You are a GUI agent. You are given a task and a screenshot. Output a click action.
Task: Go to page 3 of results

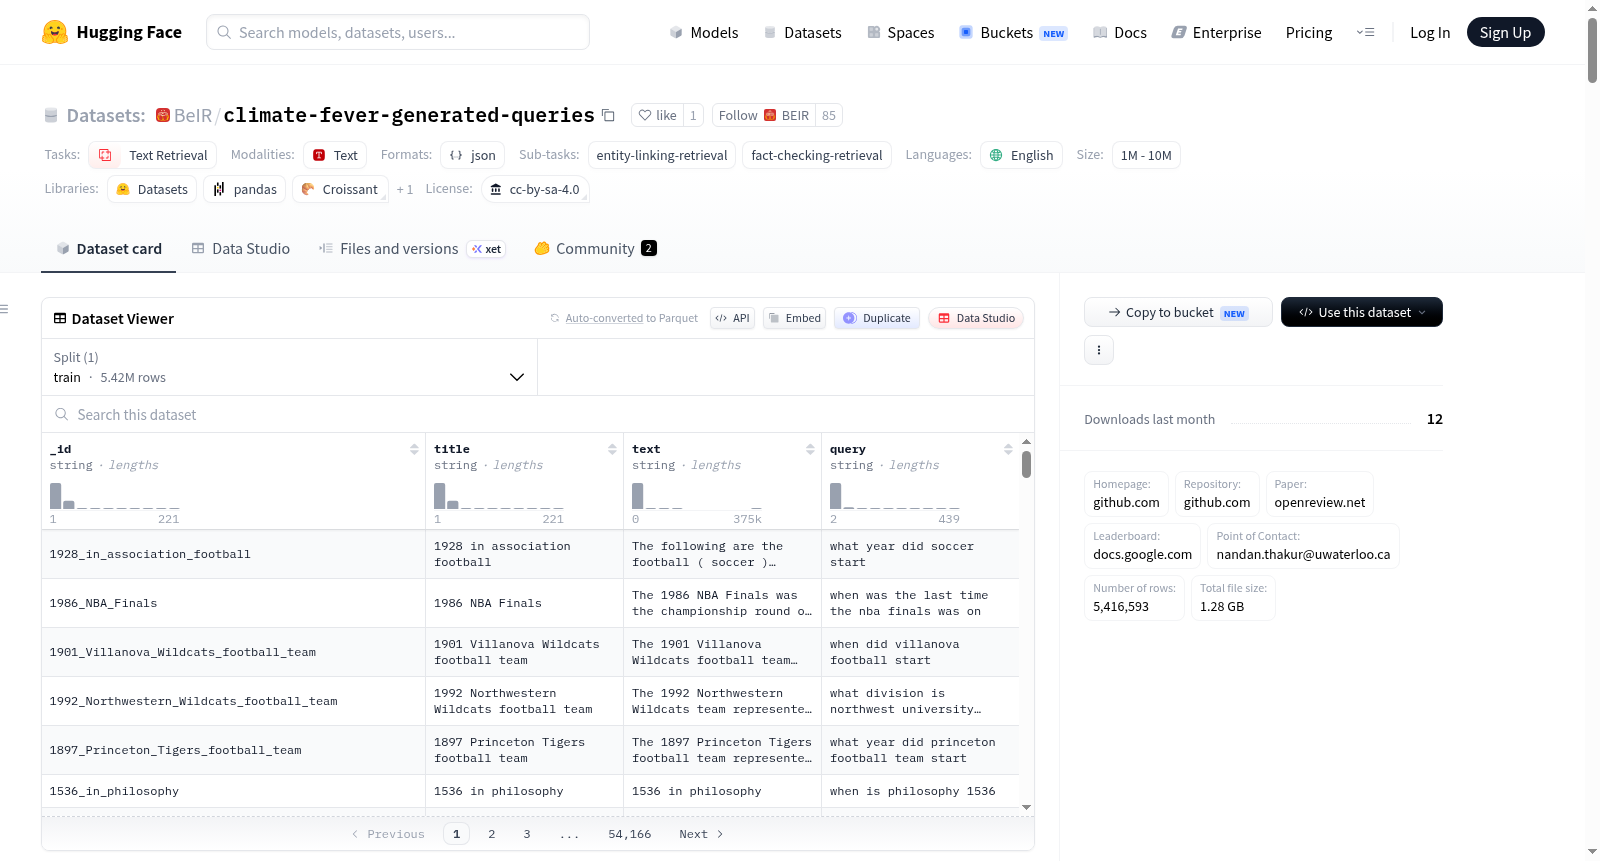[527, 834]
